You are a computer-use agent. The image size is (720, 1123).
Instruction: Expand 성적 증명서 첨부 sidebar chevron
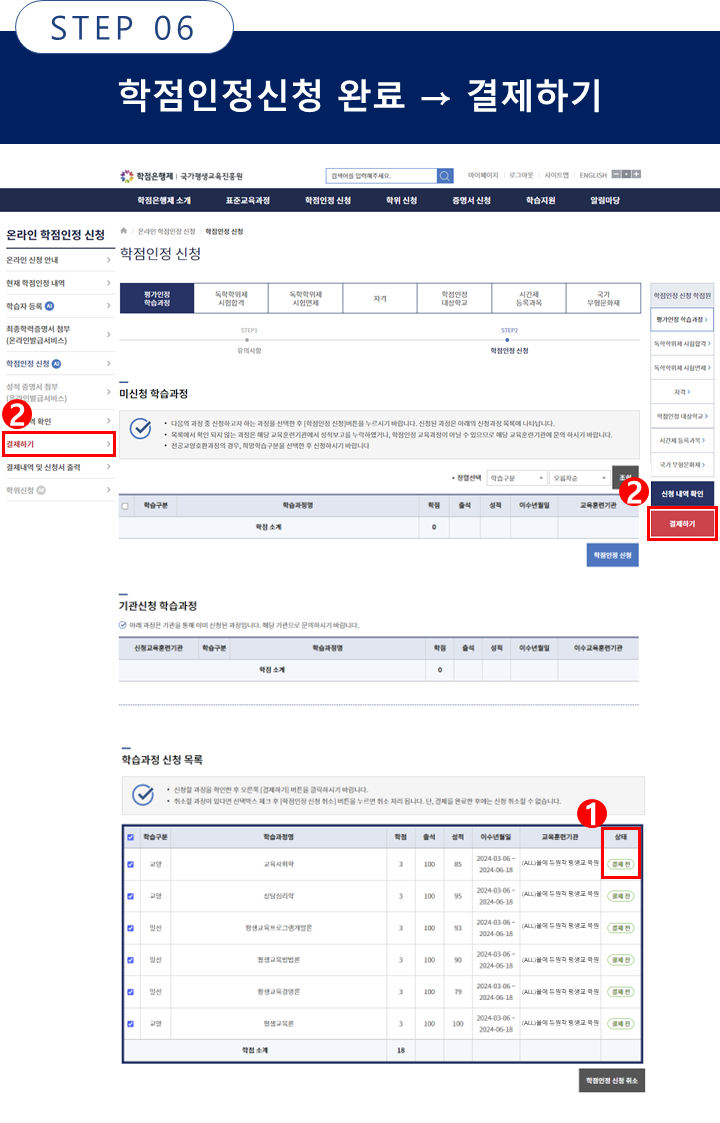click(x=109, y=392)
